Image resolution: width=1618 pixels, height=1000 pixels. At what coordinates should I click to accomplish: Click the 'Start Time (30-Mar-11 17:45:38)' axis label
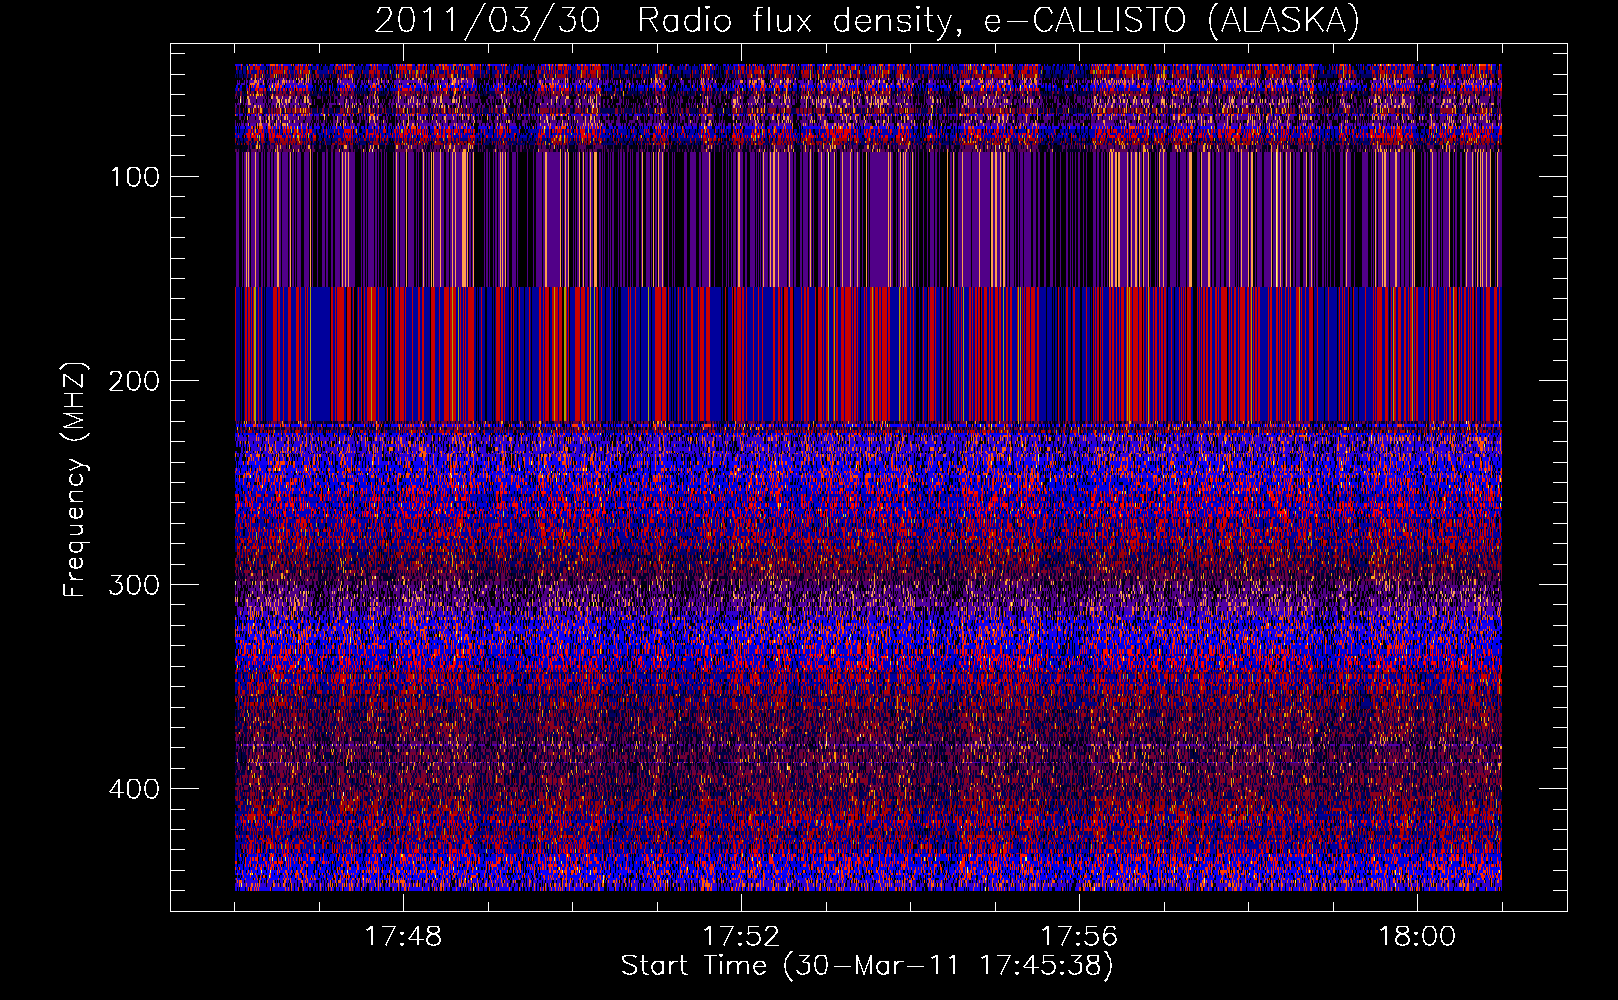(867, 966)
